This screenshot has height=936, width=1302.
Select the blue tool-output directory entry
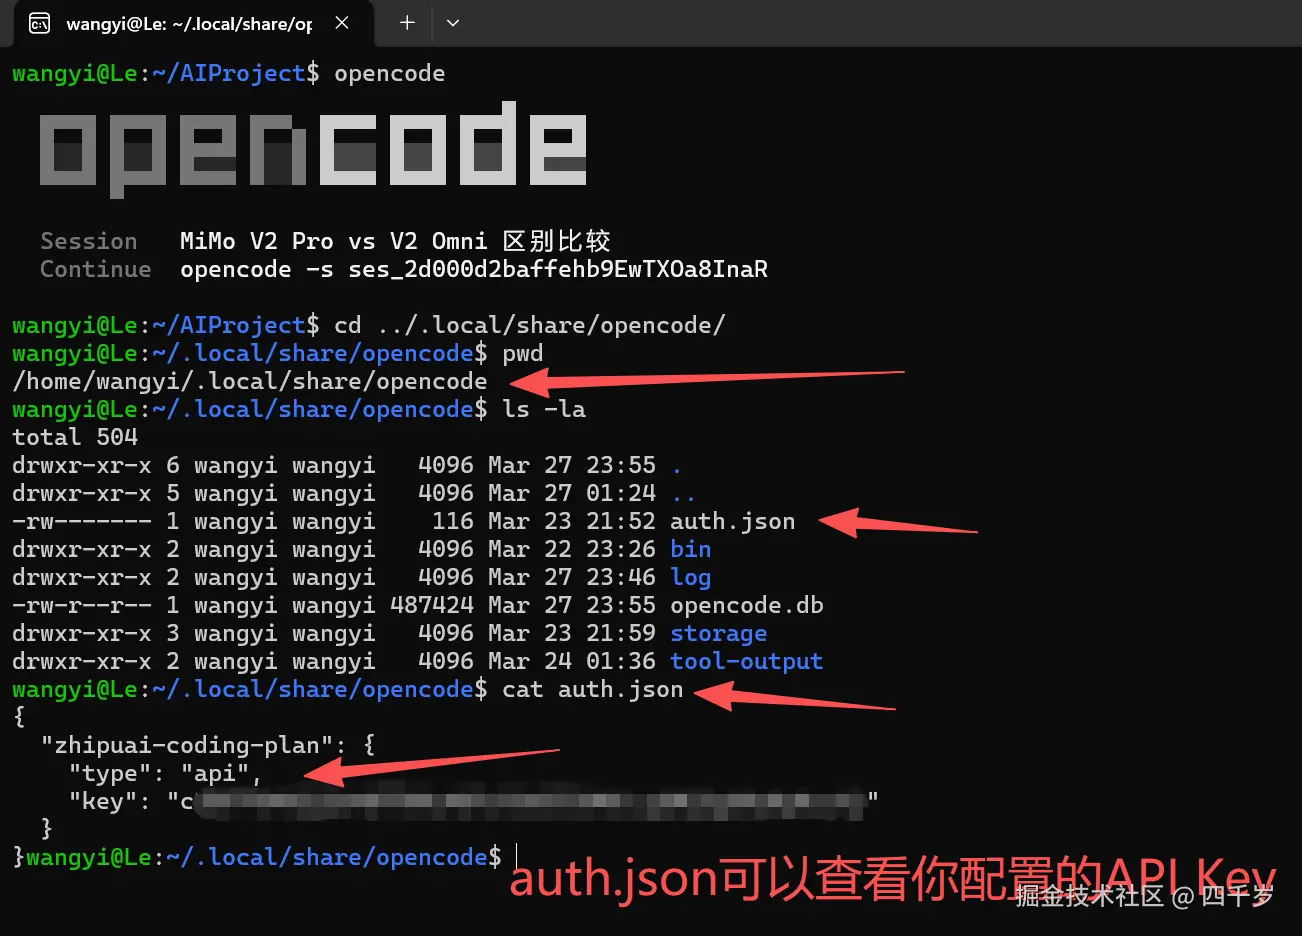[747, 661]
